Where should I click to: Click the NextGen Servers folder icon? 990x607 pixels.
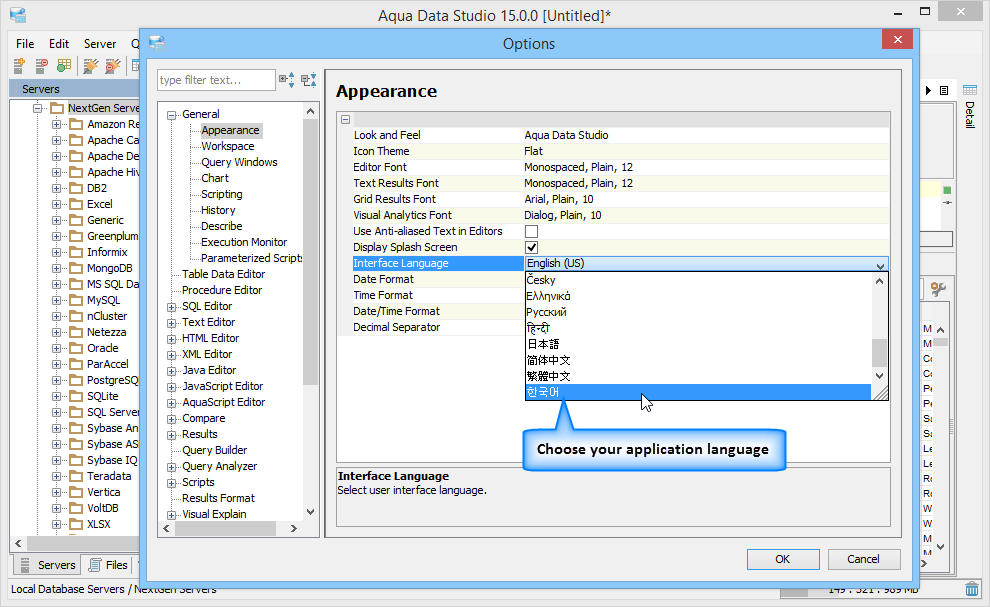(57, 108)
